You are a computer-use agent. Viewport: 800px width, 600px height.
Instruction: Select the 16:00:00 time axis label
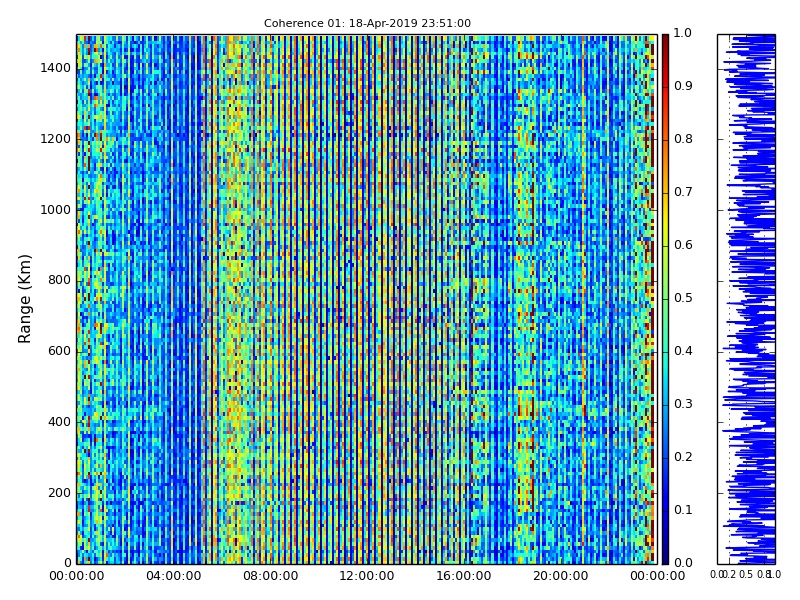point(464,576)
